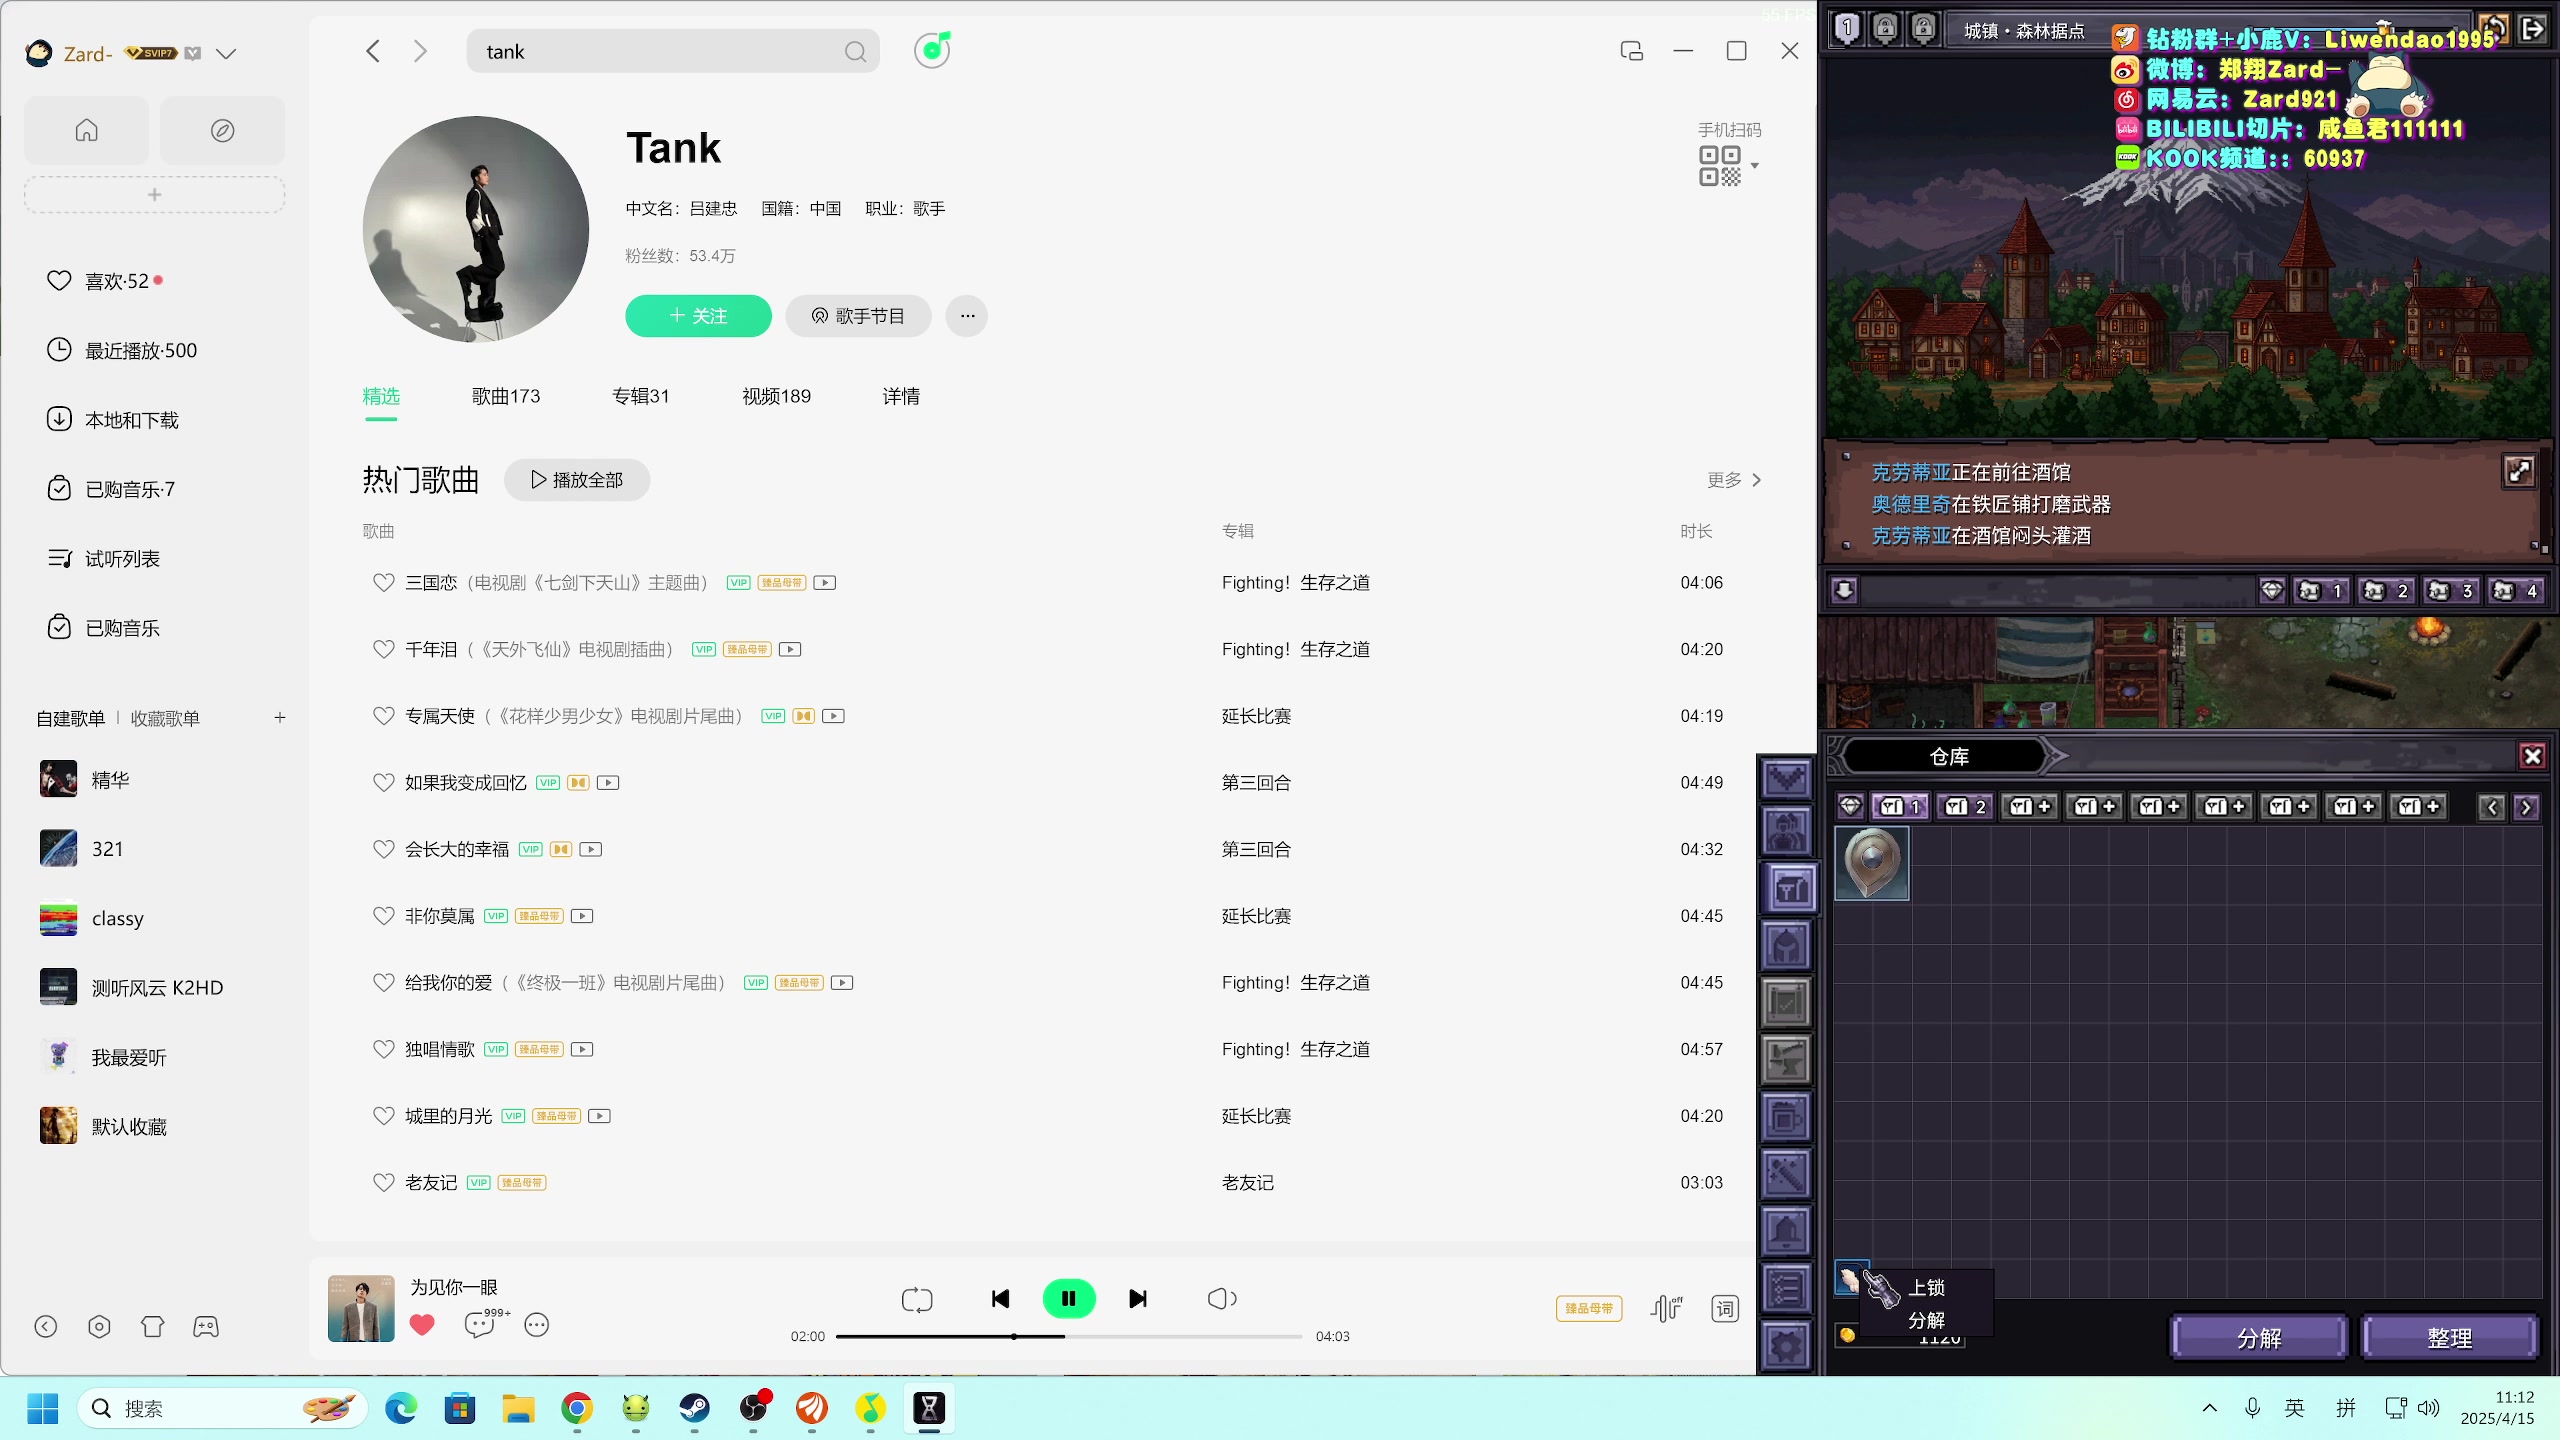Collapse sidebar with the bottom back-arrow icon
This screenshot has height=1440, width=2560.
tap(46, 1327)
